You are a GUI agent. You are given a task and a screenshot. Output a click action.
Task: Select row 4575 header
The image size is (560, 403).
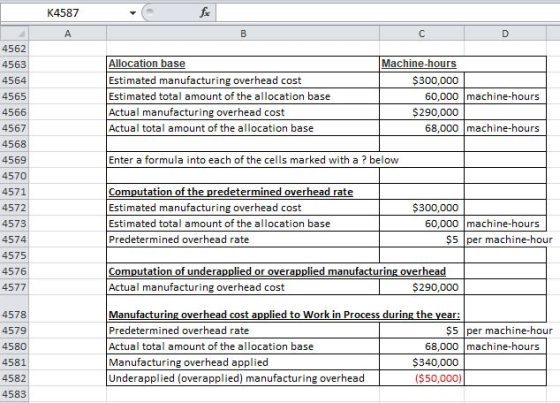(14, 255)
